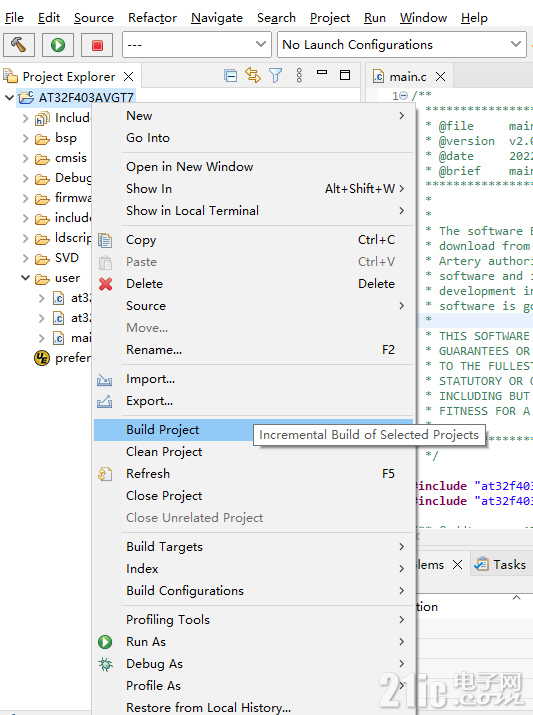The height and width of the screenshot is (715, 533).
Task: Open the Profiling Tools submenu
Action: [x=253, y=620]
